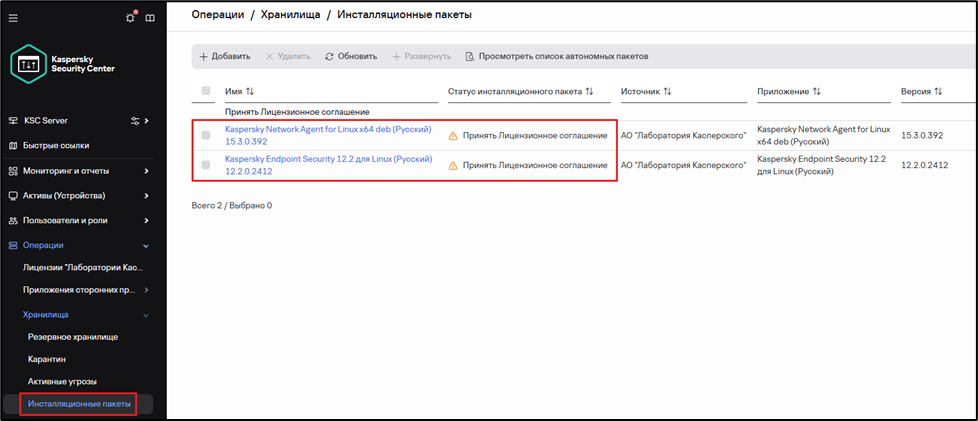978x421 pixels.
Task: Open KSC Server settings sliders icon
Action: pos(136,121)
